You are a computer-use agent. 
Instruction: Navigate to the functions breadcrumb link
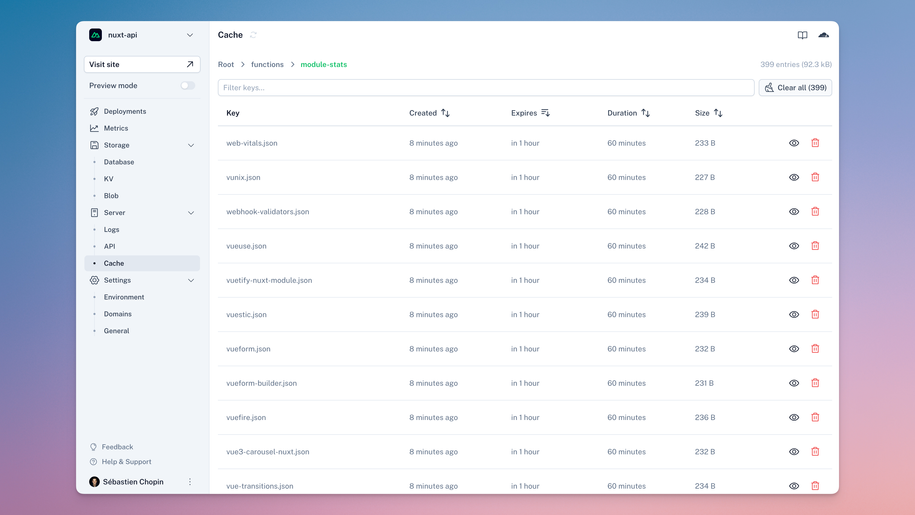pos(267,64)
